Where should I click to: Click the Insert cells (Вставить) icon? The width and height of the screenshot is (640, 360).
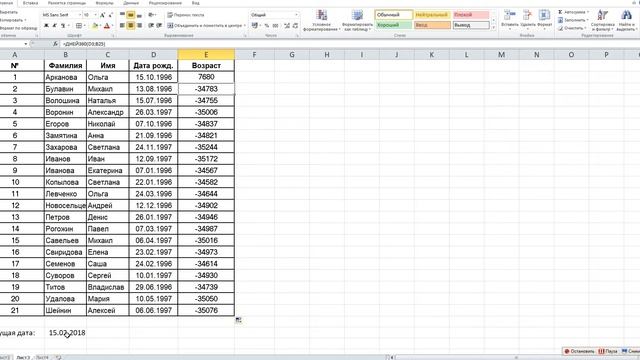tap(510, 16)
